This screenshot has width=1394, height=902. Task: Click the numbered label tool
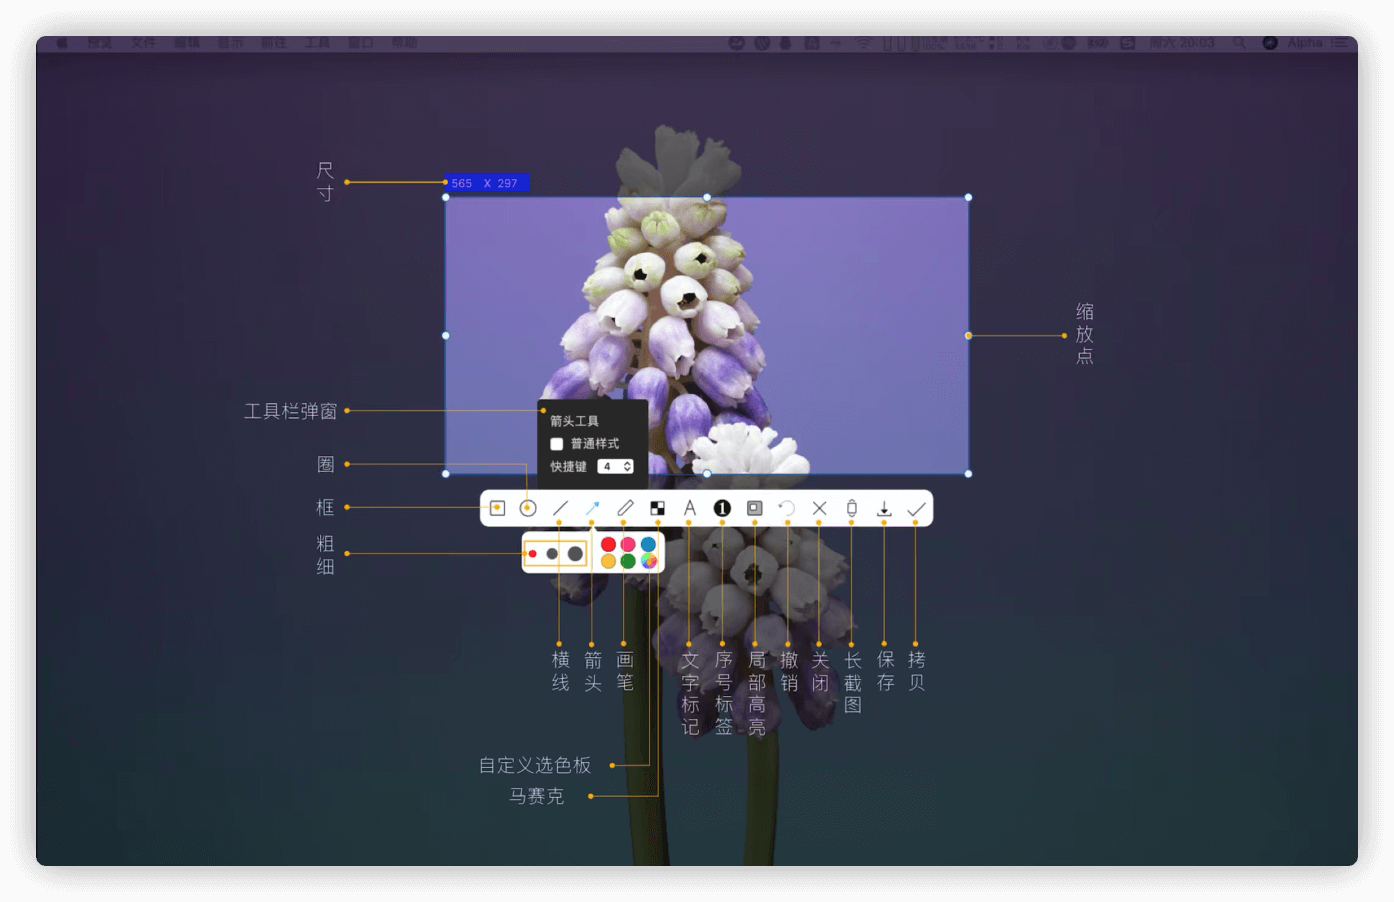tap(721, 508)
